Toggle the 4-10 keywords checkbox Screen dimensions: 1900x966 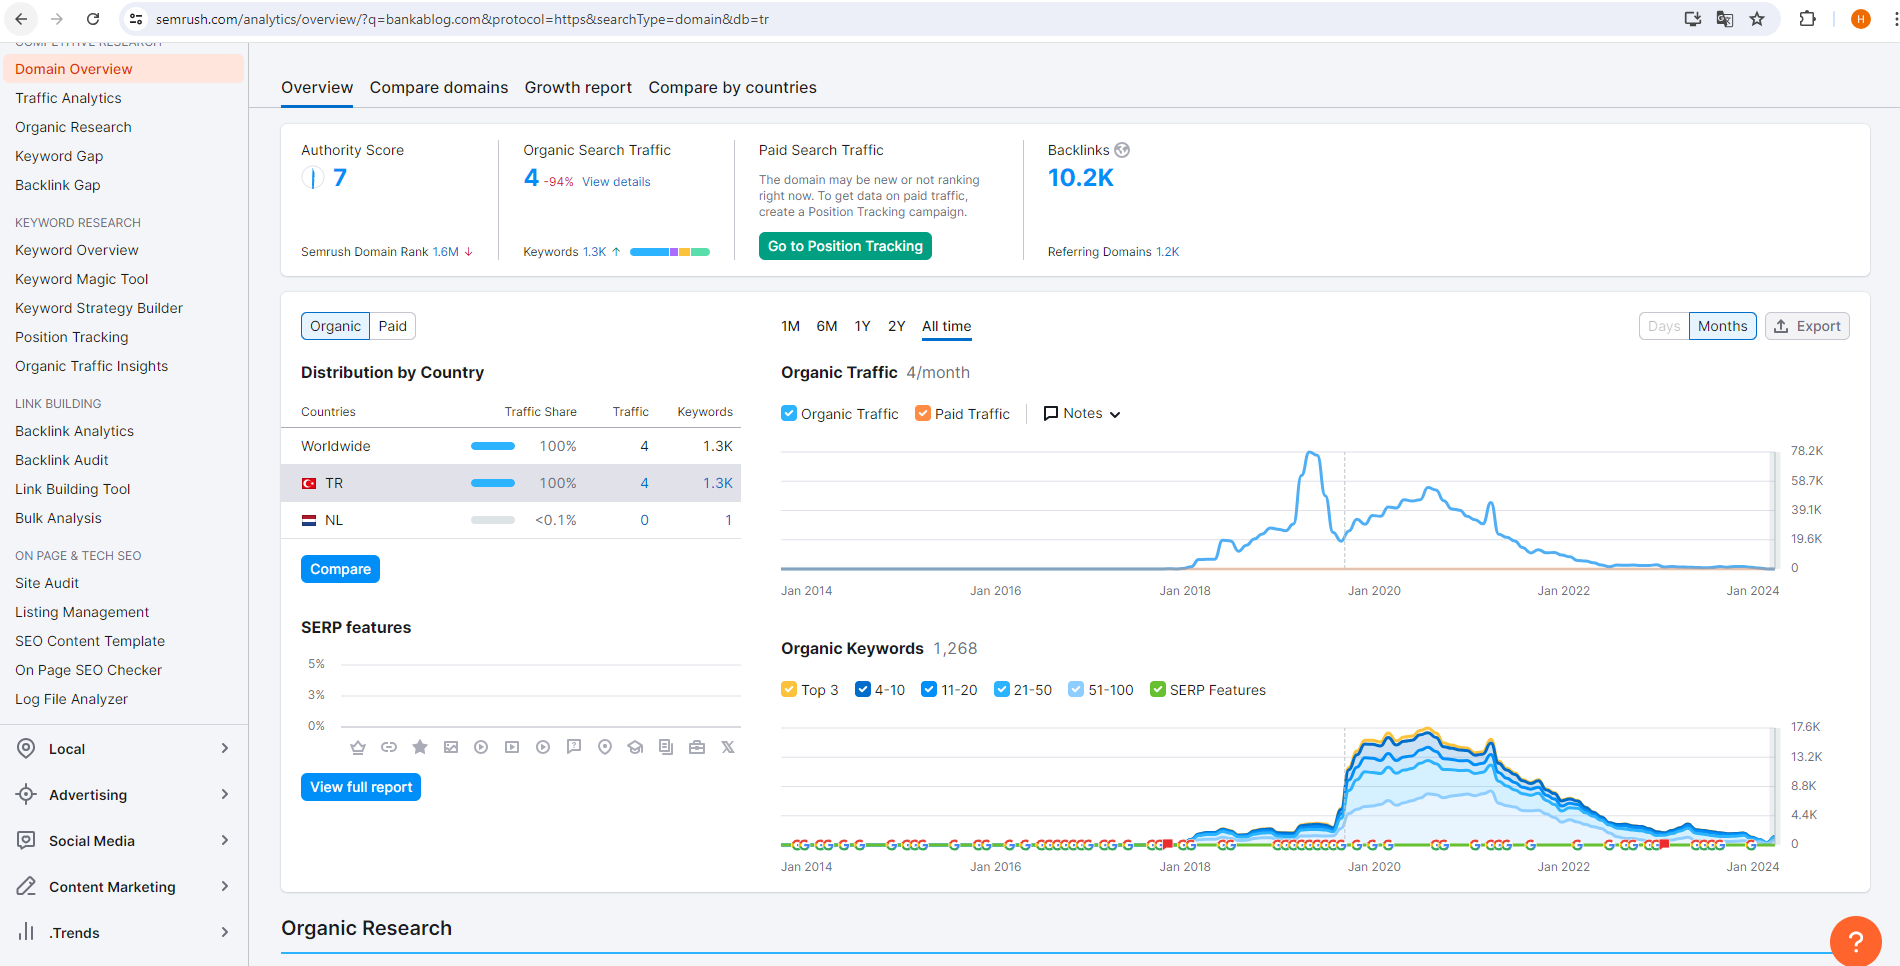coord(863,689)
